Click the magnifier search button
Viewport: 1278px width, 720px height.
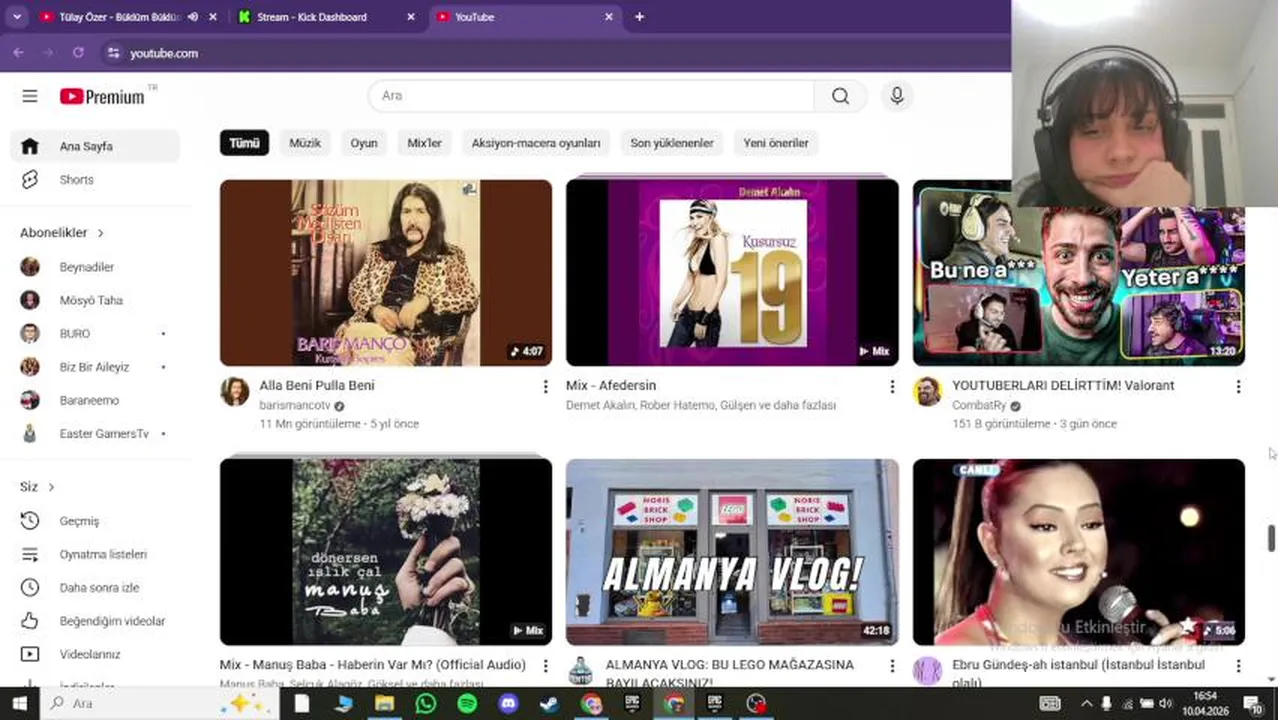pyautogui.click(x=840, y=96)
